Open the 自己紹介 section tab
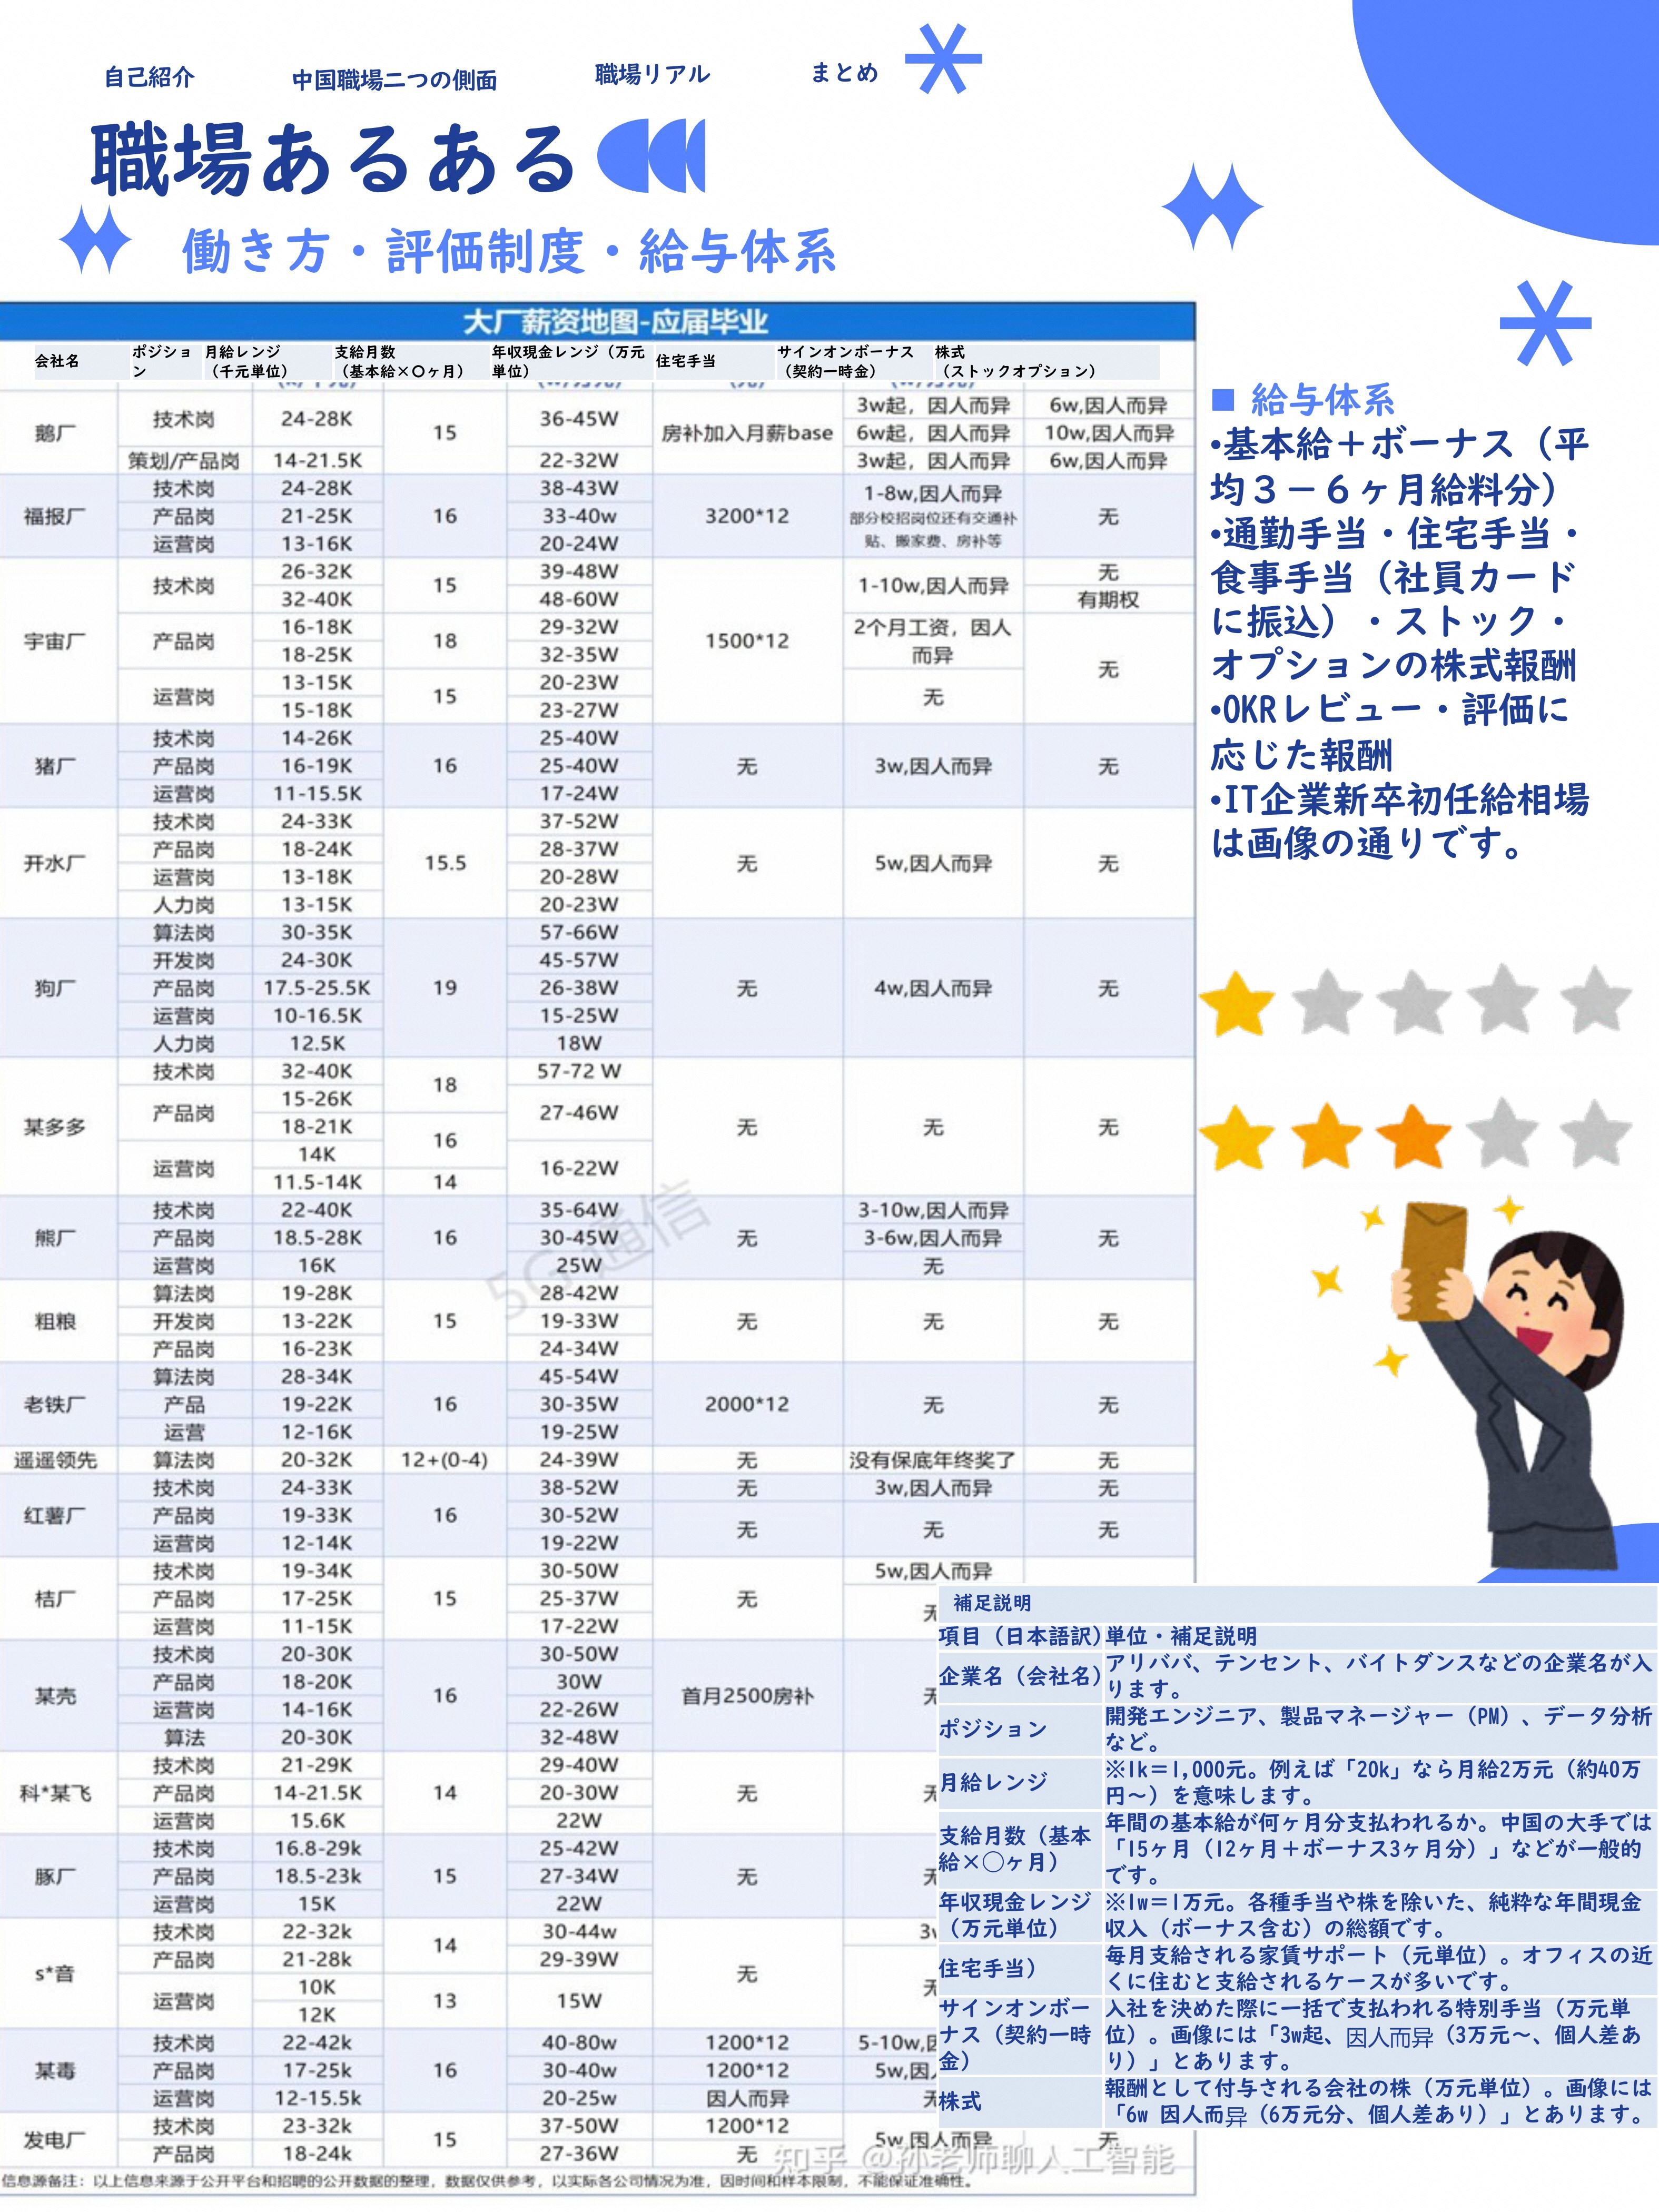Viewport: 1659px width, 2212px height. click(149, 77)
